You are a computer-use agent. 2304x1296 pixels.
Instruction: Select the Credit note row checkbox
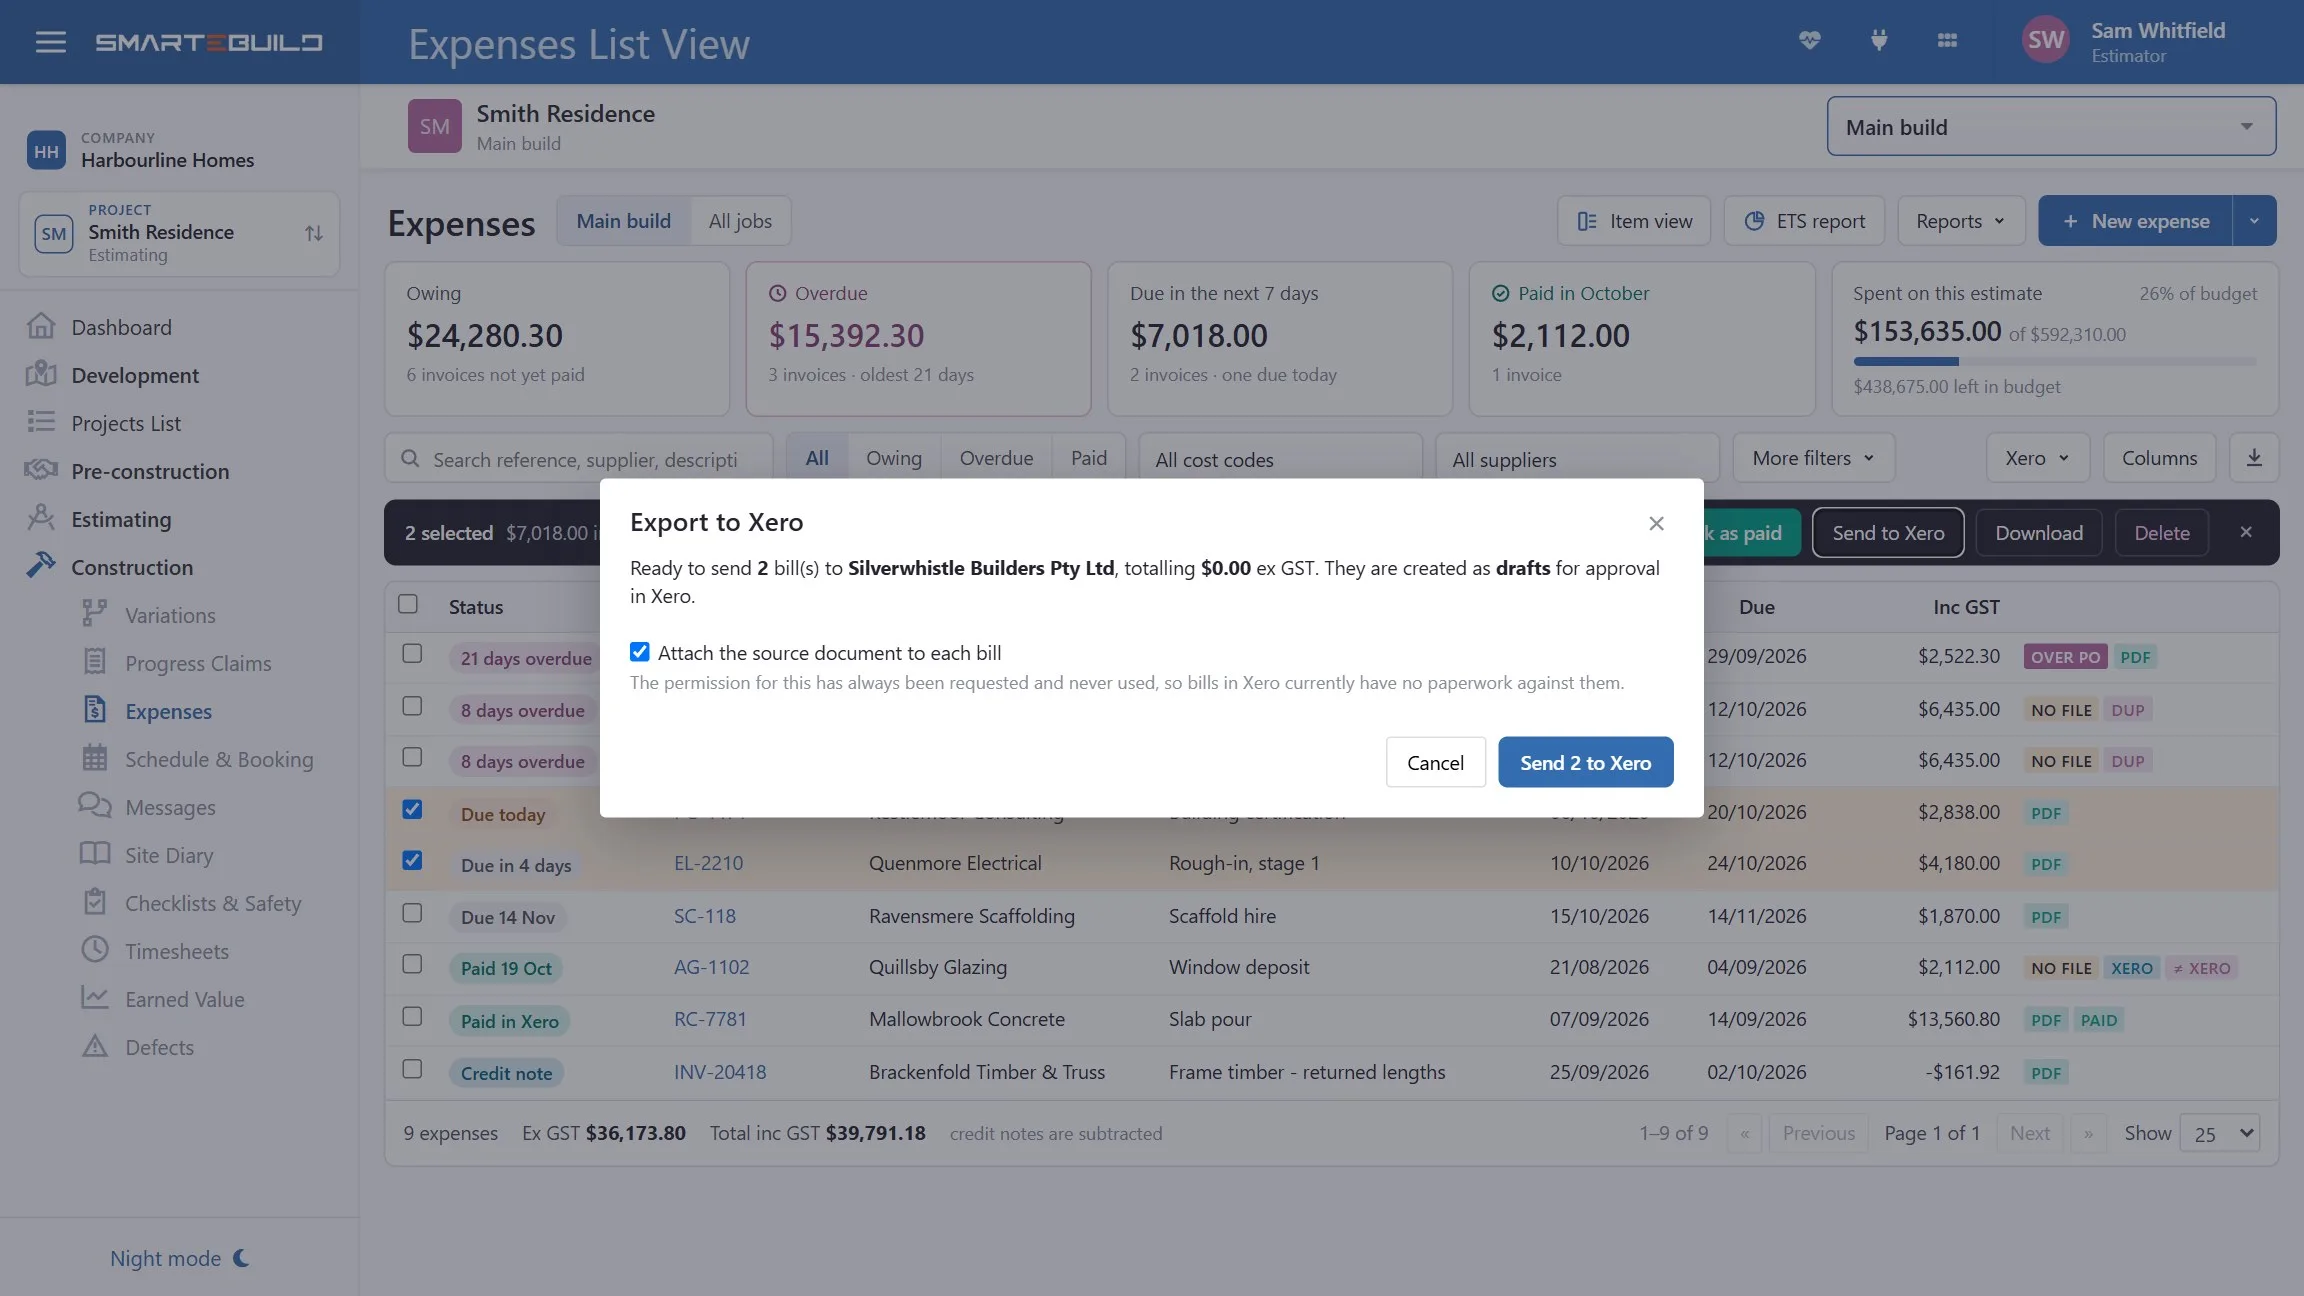pyautogui.click(x=412, y=1069)
